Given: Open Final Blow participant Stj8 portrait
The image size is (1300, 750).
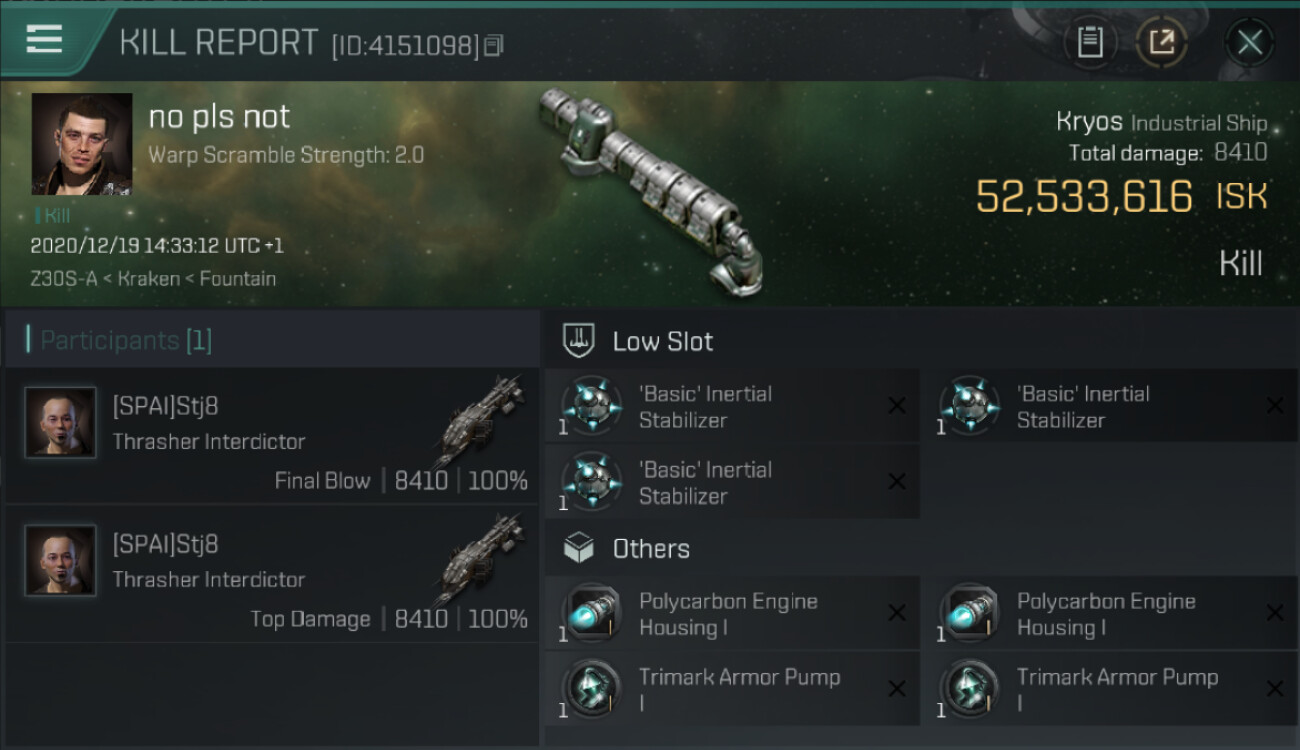Looking at the screenshot, I should (61, 423).
